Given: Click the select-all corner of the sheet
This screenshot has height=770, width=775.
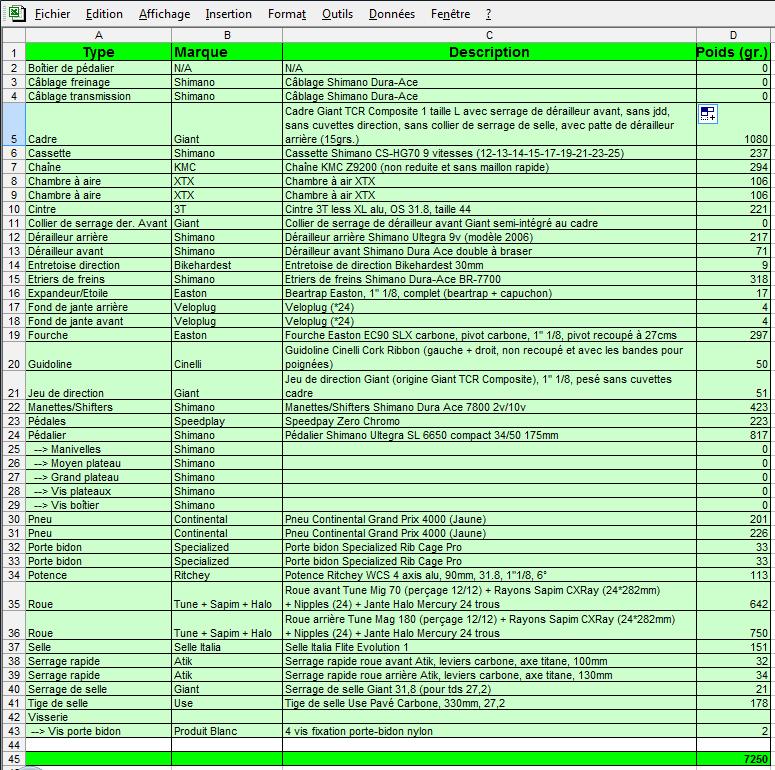Looking at the screenshot, I should click(x=14, y=35).
